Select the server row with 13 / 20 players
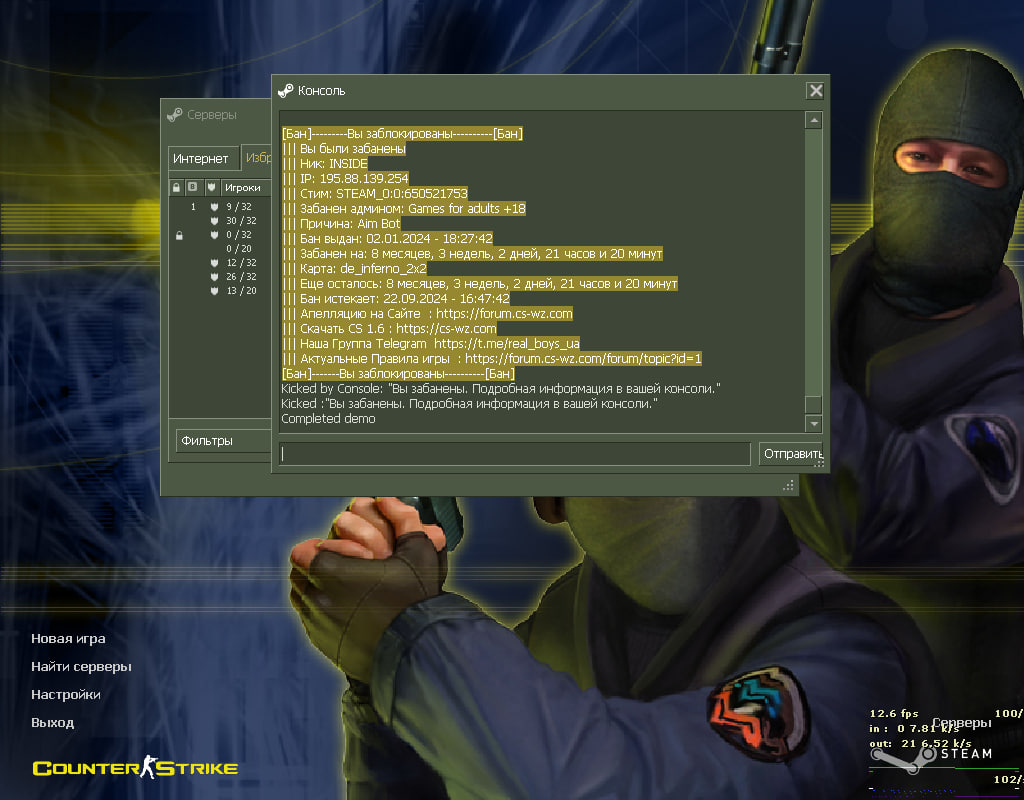This screenshot has width=1024, height=800. click(220, 291)
